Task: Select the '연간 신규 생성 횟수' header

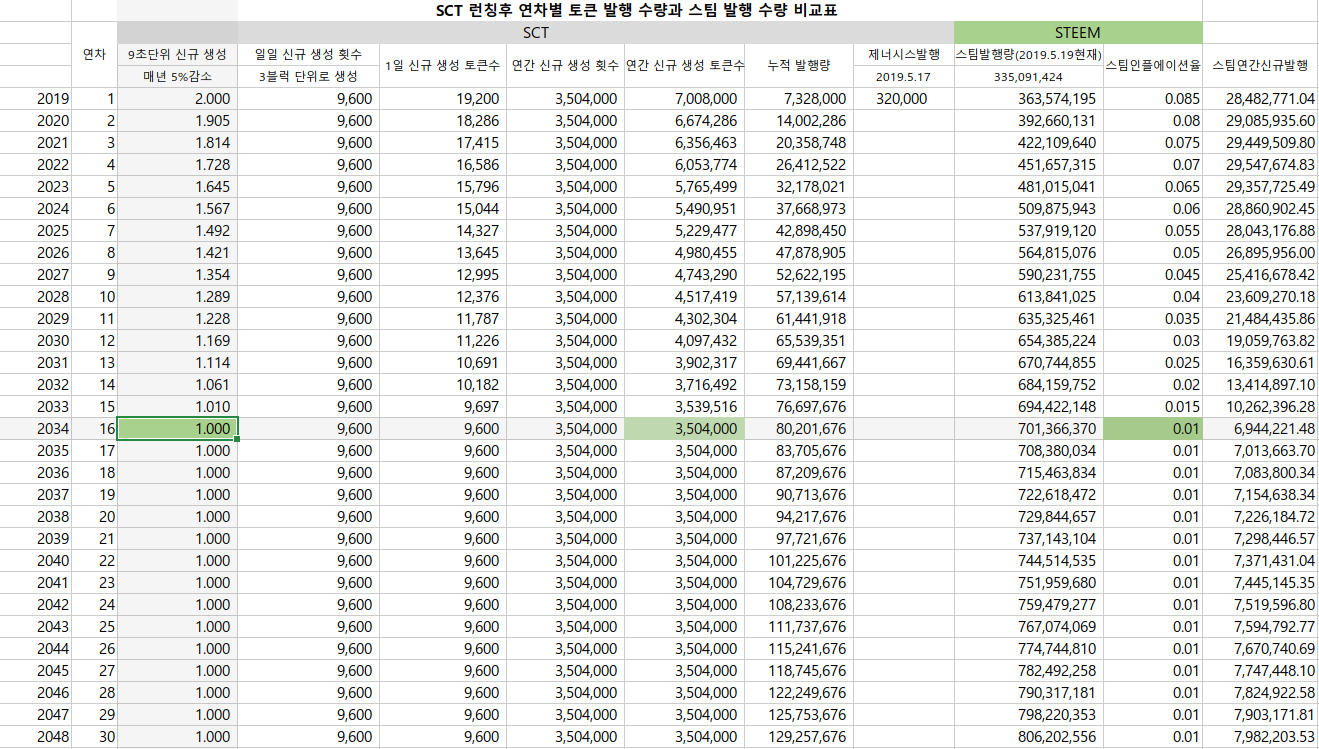Action: (x=565, y=66)
